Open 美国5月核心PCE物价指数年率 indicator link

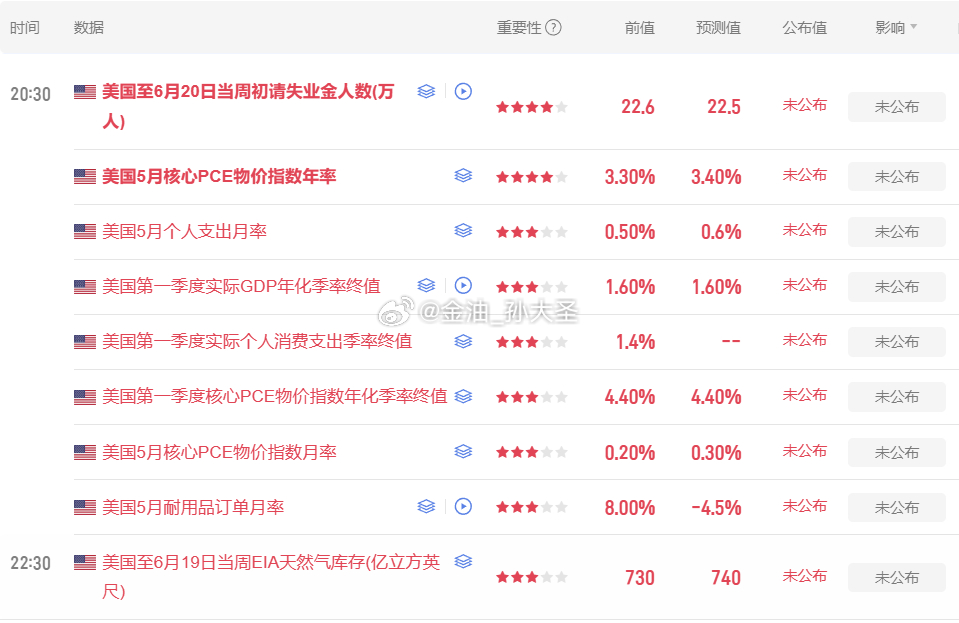click(x=219, y=176)
